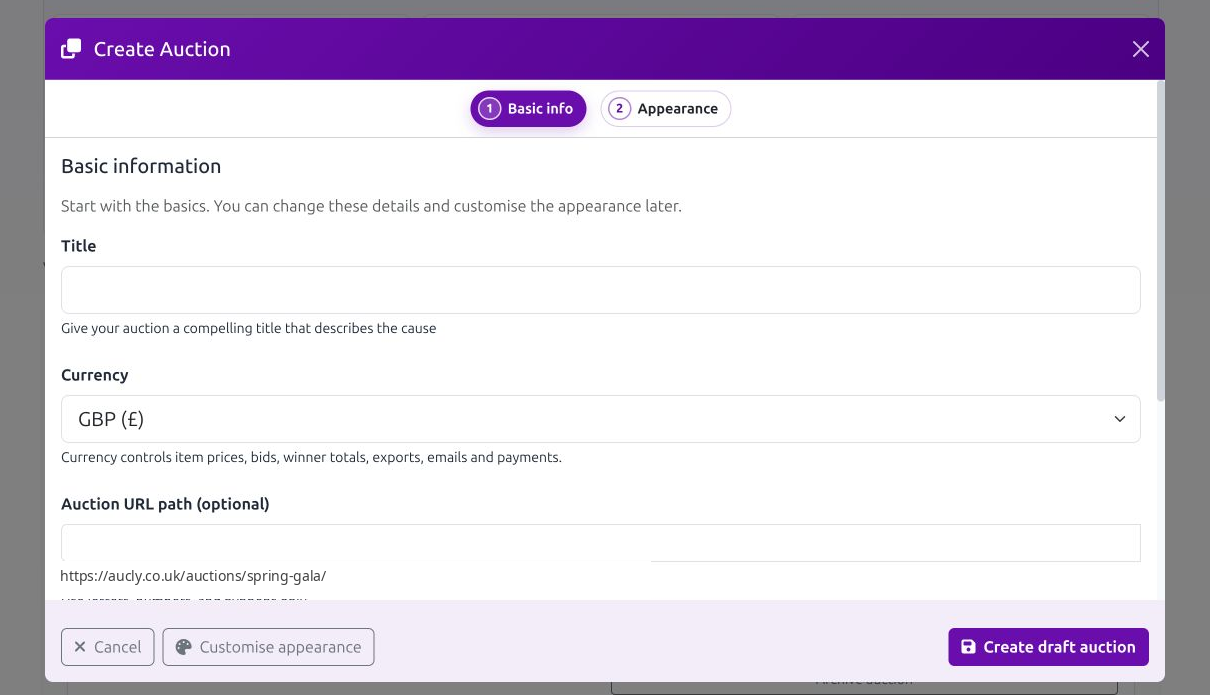The height and width of the screenshot is (695, 1210).
Task: Focus the Auction URL path field
Action: click(x=600, y=543)
